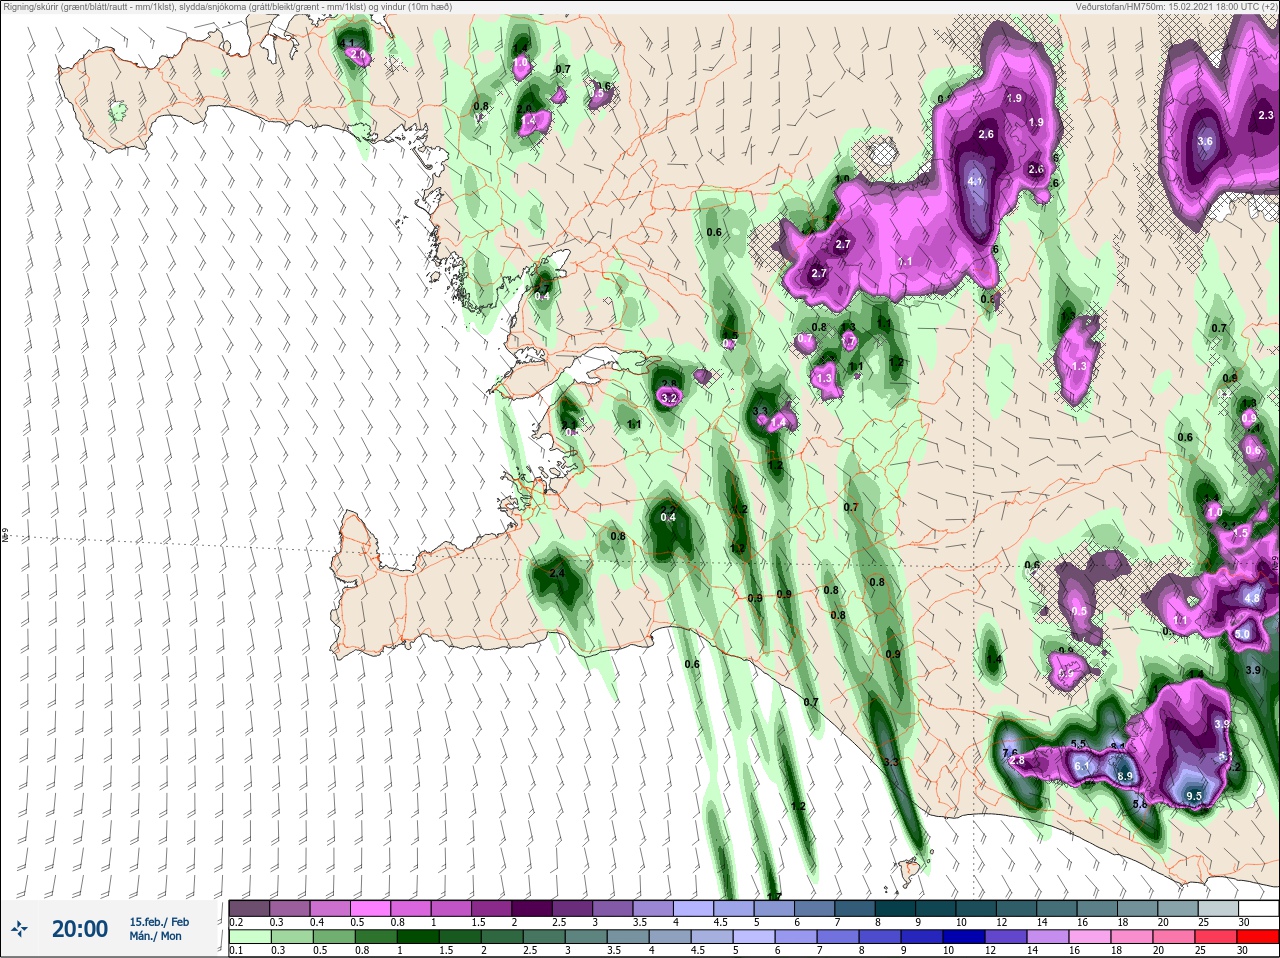Click the 8.9 precipitation value on the map

(x=1124, y=776)
